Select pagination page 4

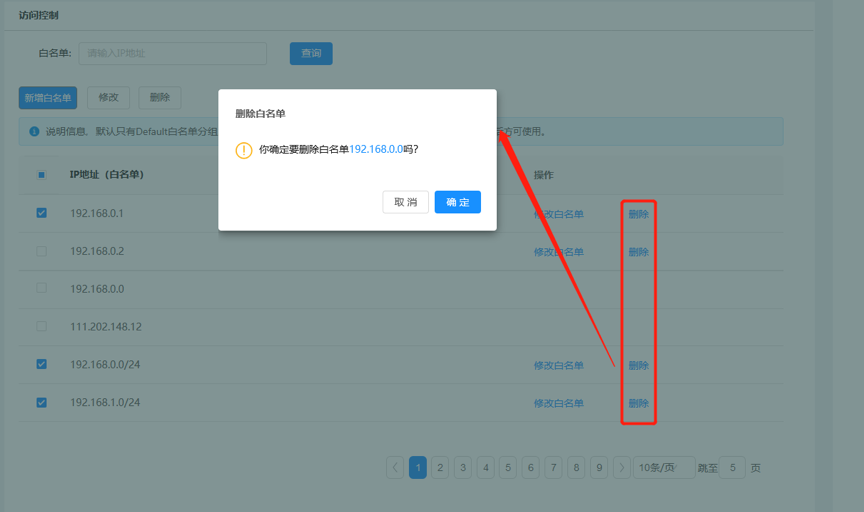(485, 468)
